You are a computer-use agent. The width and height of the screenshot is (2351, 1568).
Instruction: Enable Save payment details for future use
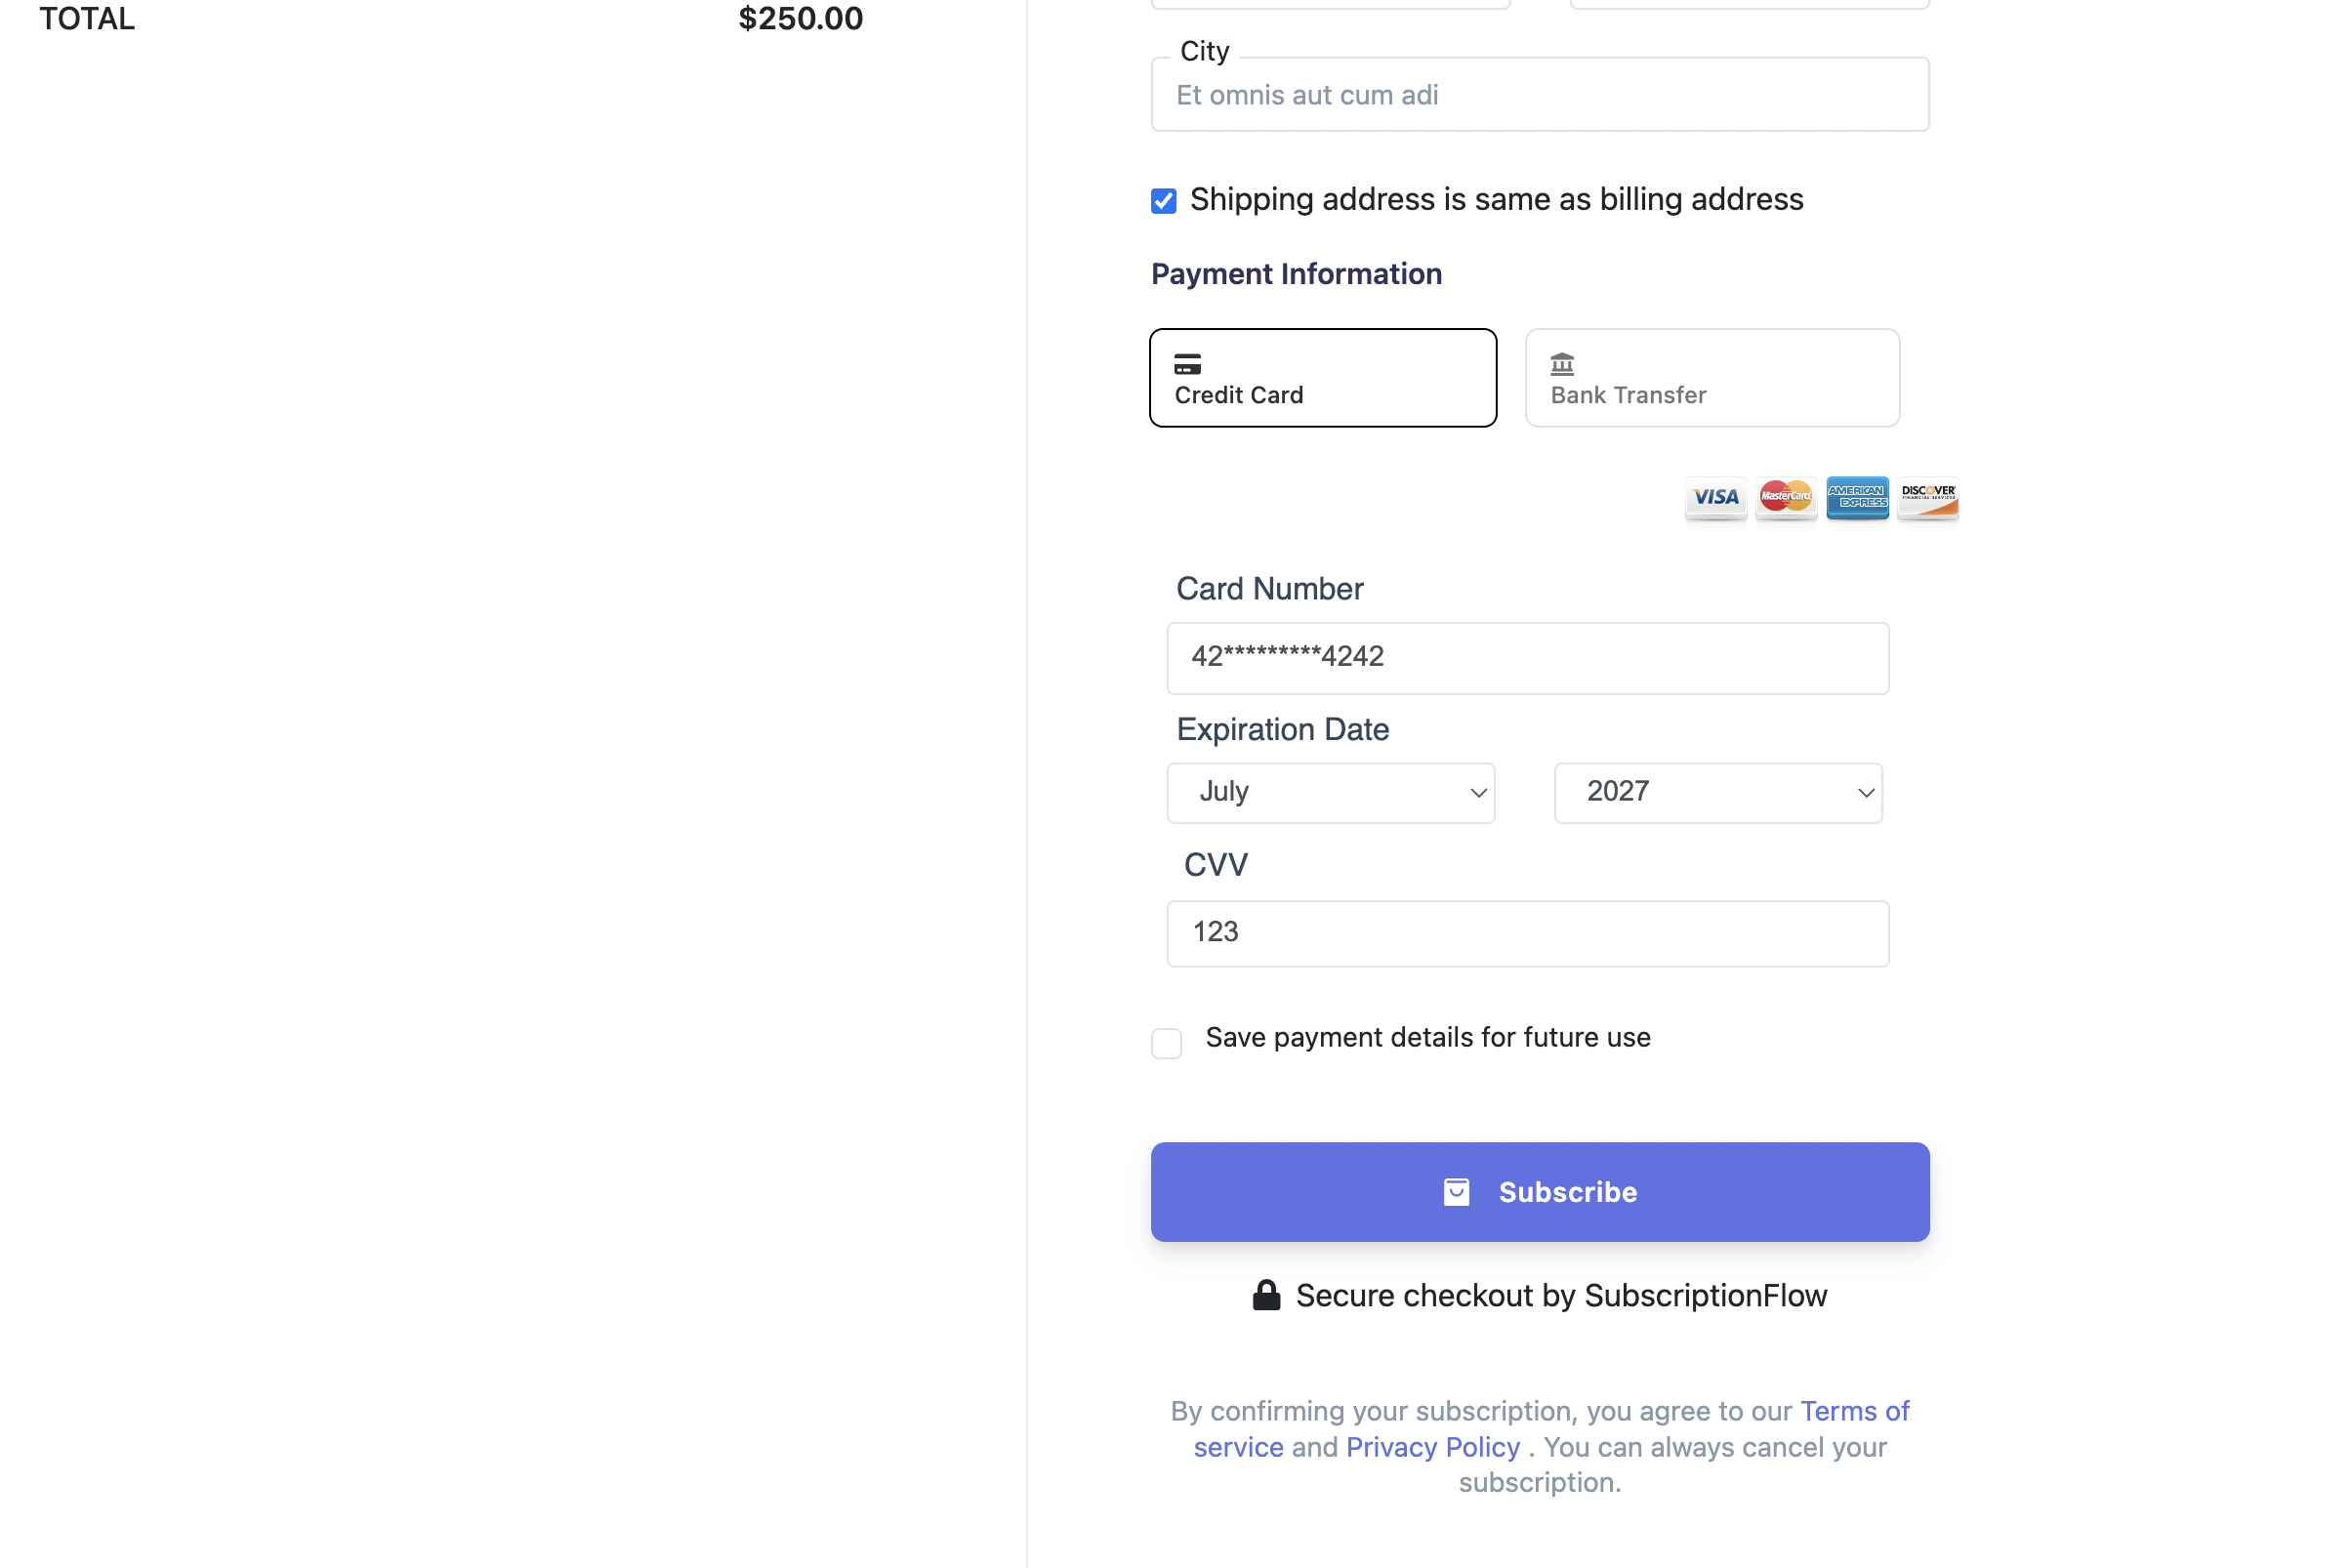(1166, 1043)
